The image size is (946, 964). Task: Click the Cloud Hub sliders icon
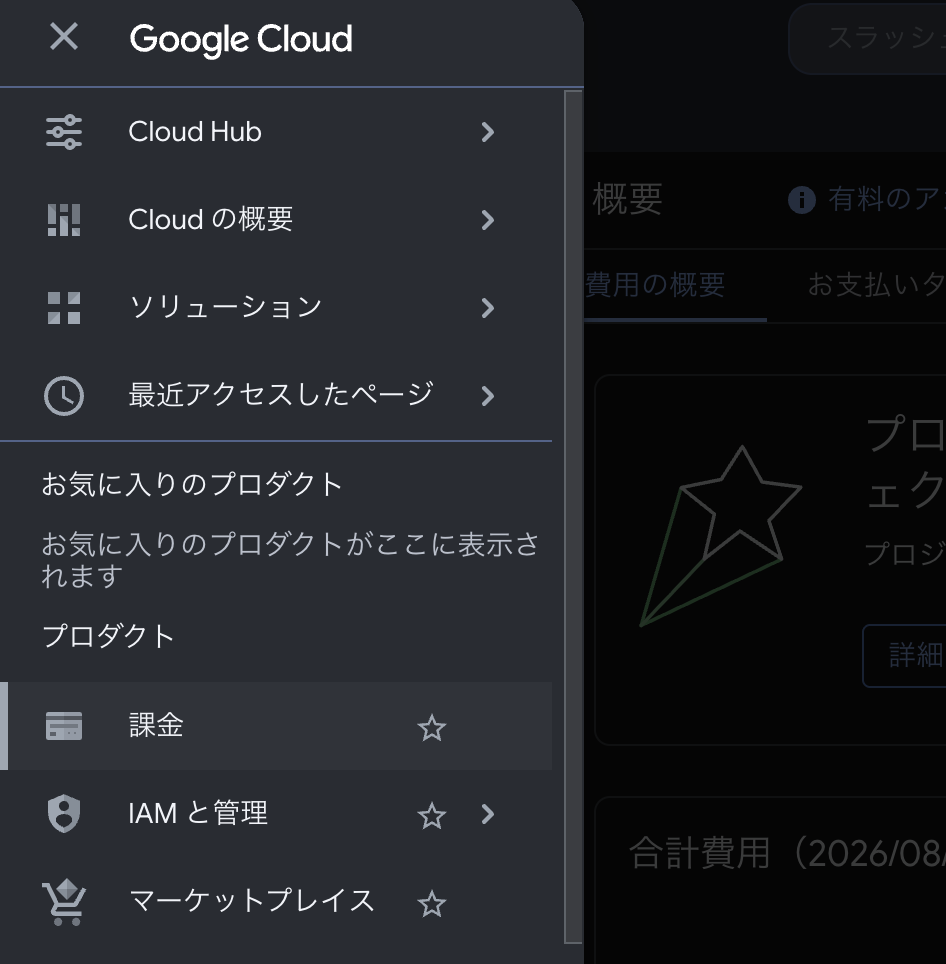pyautogui.click(x=64, y=132)
